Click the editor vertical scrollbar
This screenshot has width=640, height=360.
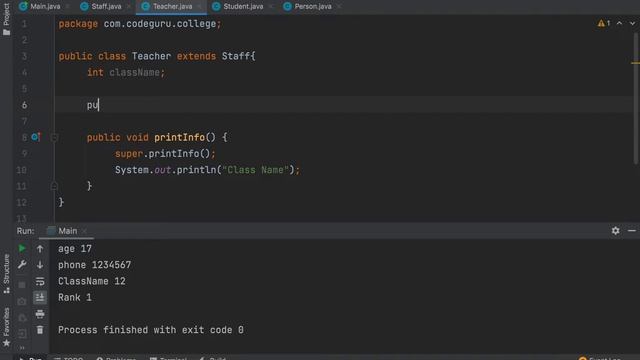click(636, 98)
